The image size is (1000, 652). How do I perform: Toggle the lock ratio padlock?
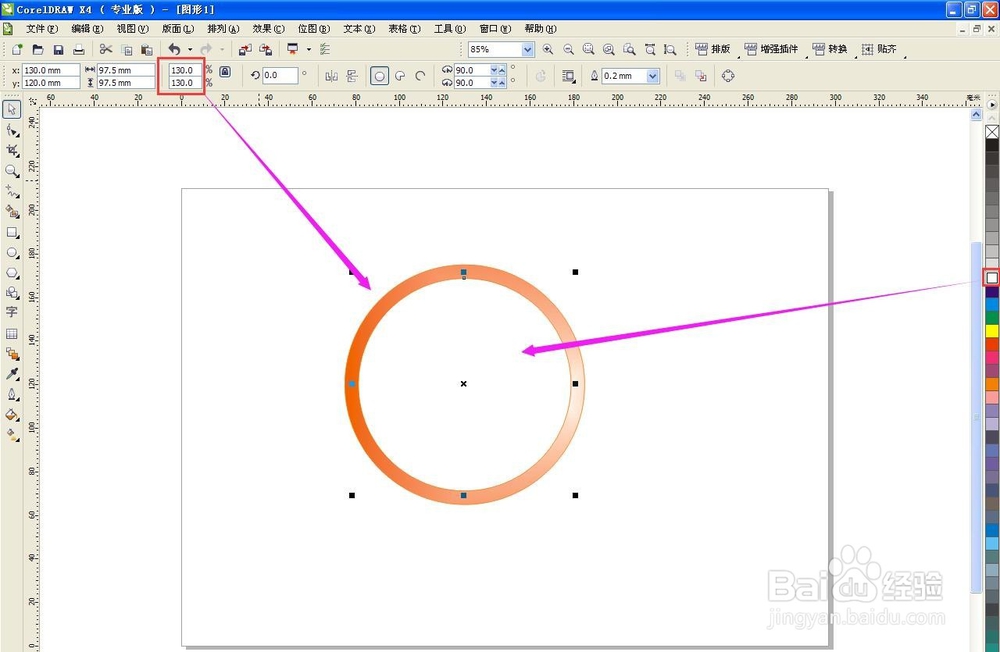pyautogui.click(x=225, y=71)
